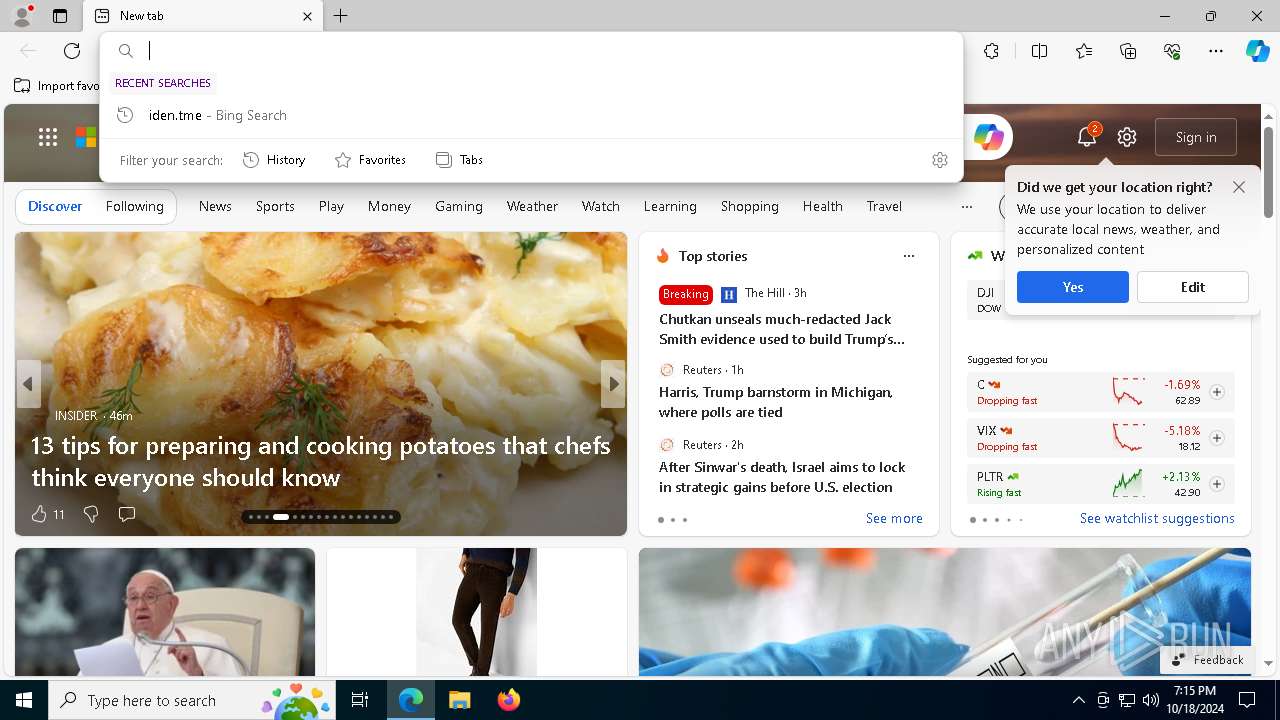Open address bar search settings gear
1280x720 pixels.
click(x=940, y=160)
